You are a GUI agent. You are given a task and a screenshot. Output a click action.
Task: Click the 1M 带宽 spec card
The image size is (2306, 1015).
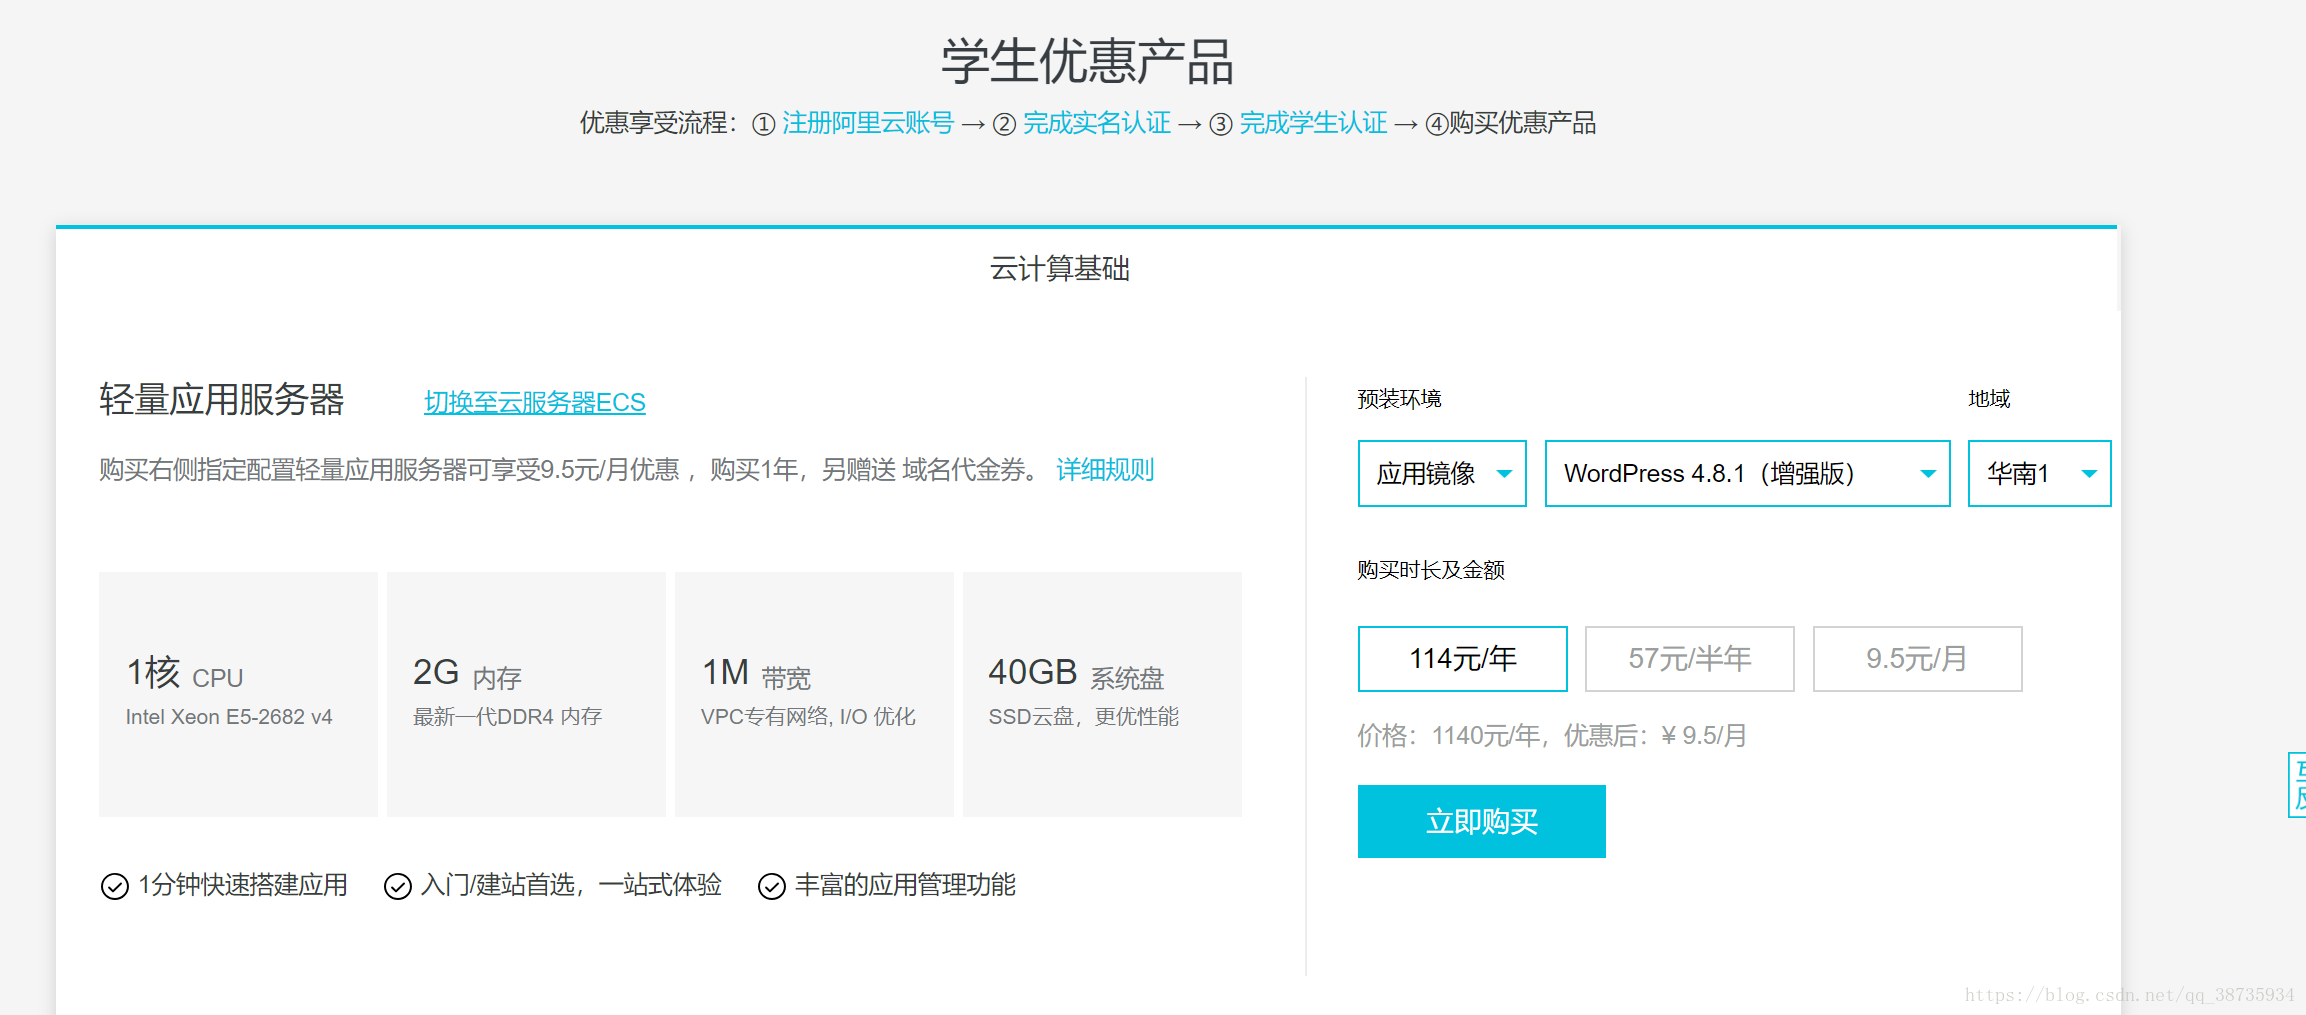click(814, 694)
